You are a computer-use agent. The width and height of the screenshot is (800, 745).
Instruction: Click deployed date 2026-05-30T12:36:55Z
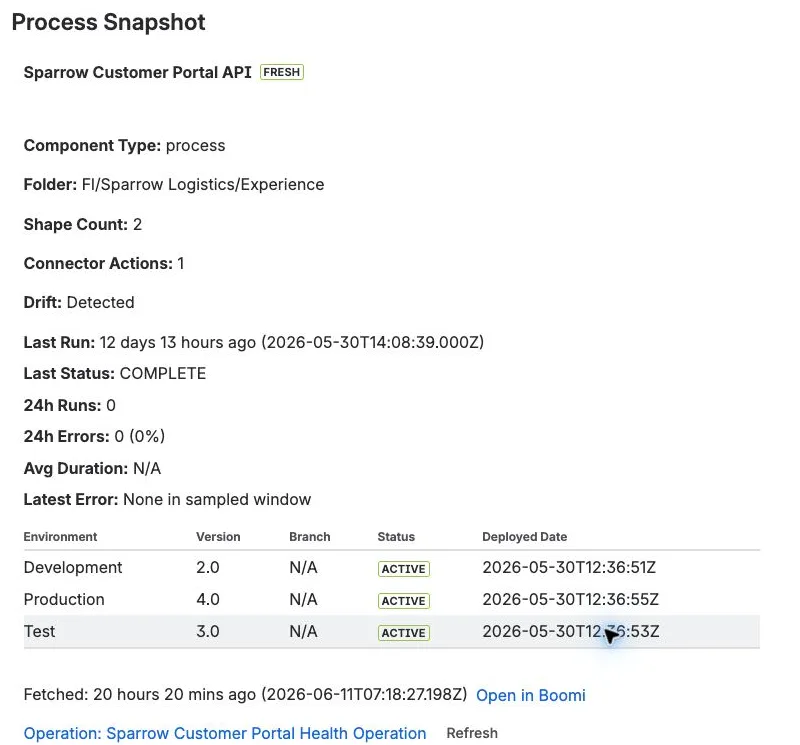pyautogui.click(x=570, y=600)
